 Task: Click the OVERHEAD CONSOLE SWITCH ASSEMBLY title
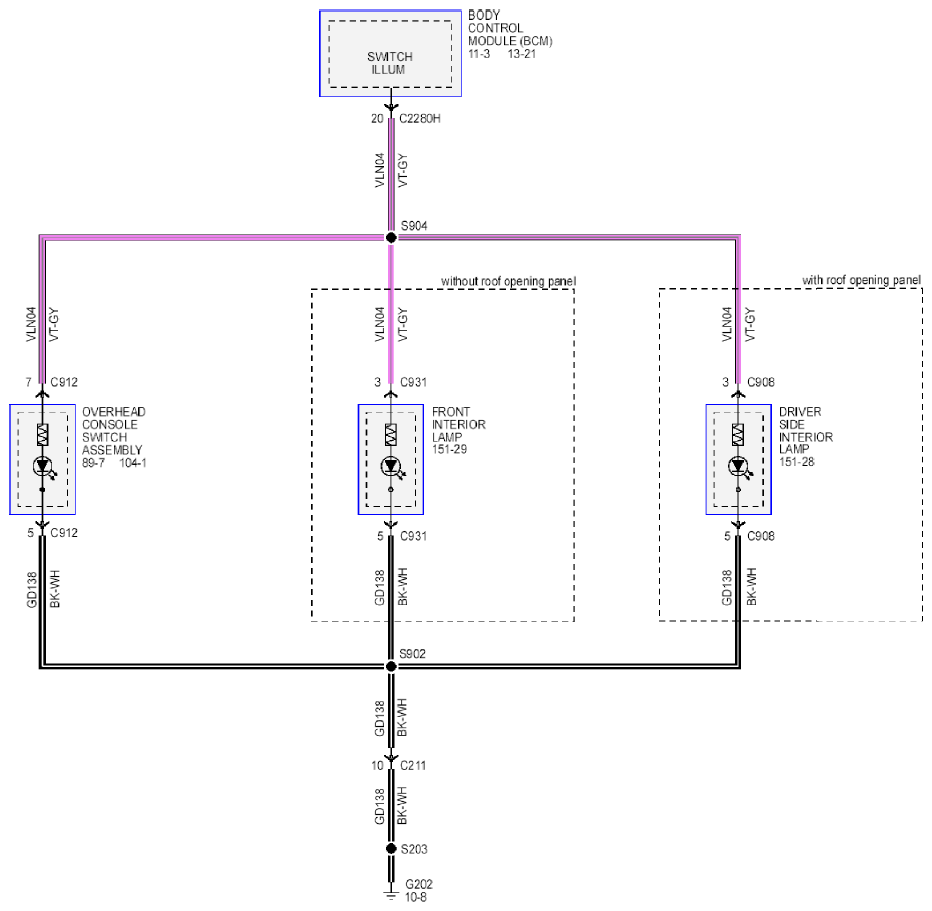(114, 431)
